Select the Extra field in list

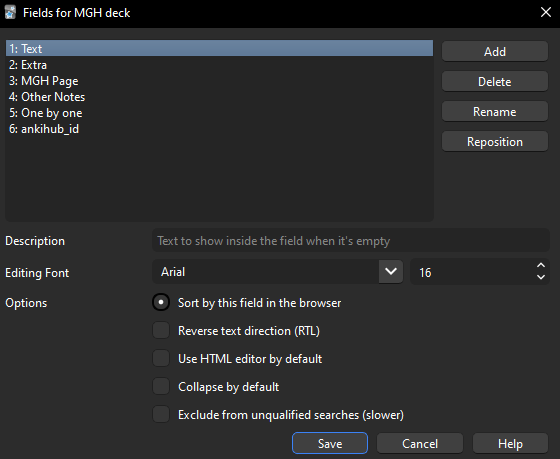pyautogui.click(x=219, y=65)
